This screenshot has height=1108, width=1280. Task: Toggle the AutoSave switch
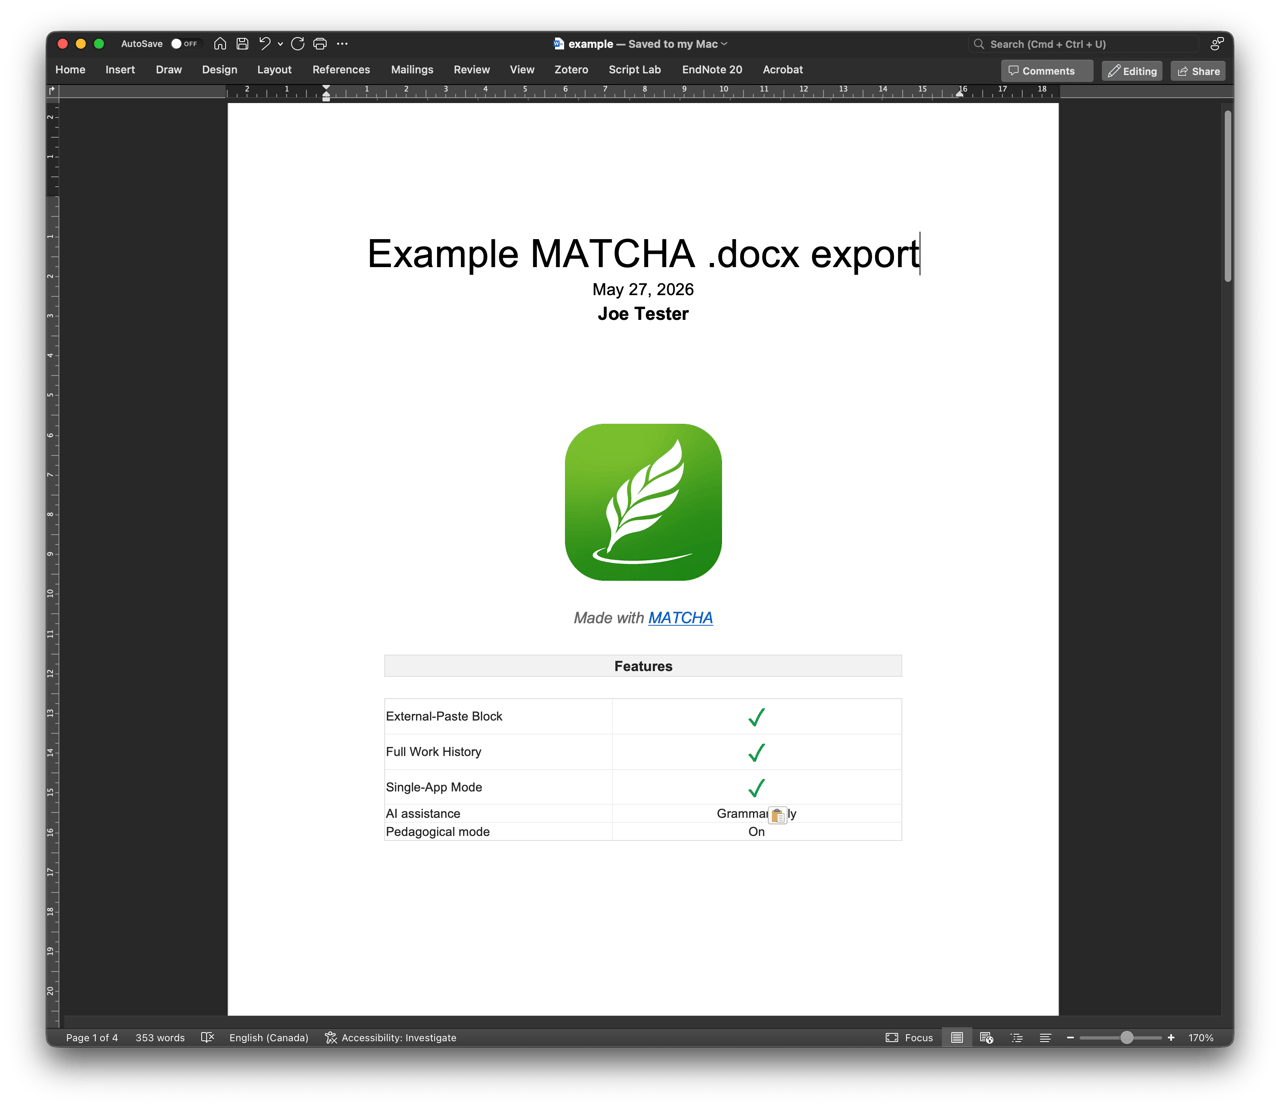tap(184, 44)
